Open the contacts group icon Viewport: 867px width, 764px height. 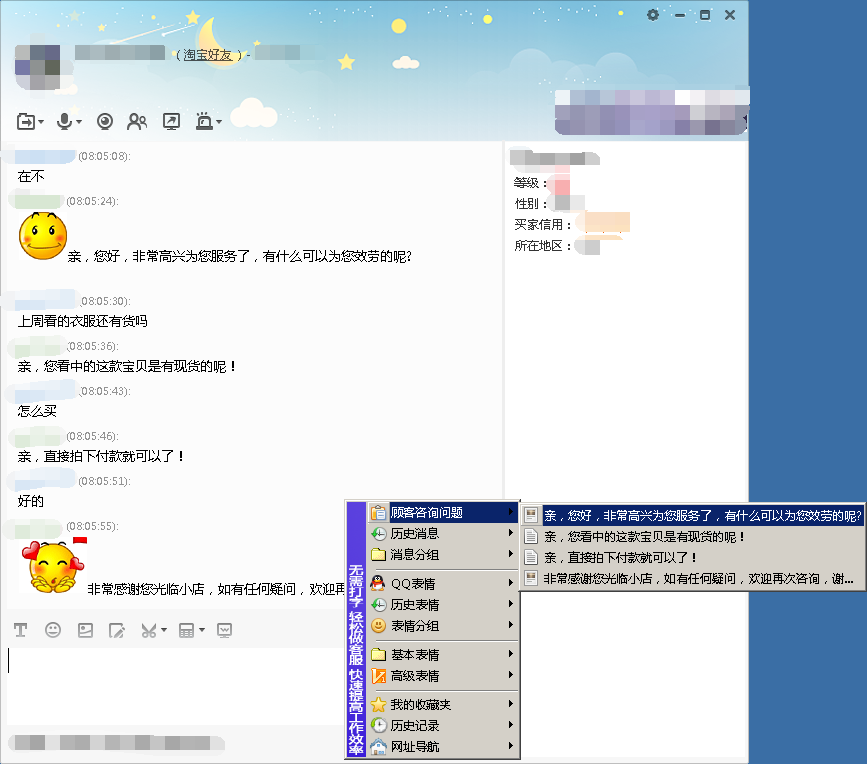point(137,120)
